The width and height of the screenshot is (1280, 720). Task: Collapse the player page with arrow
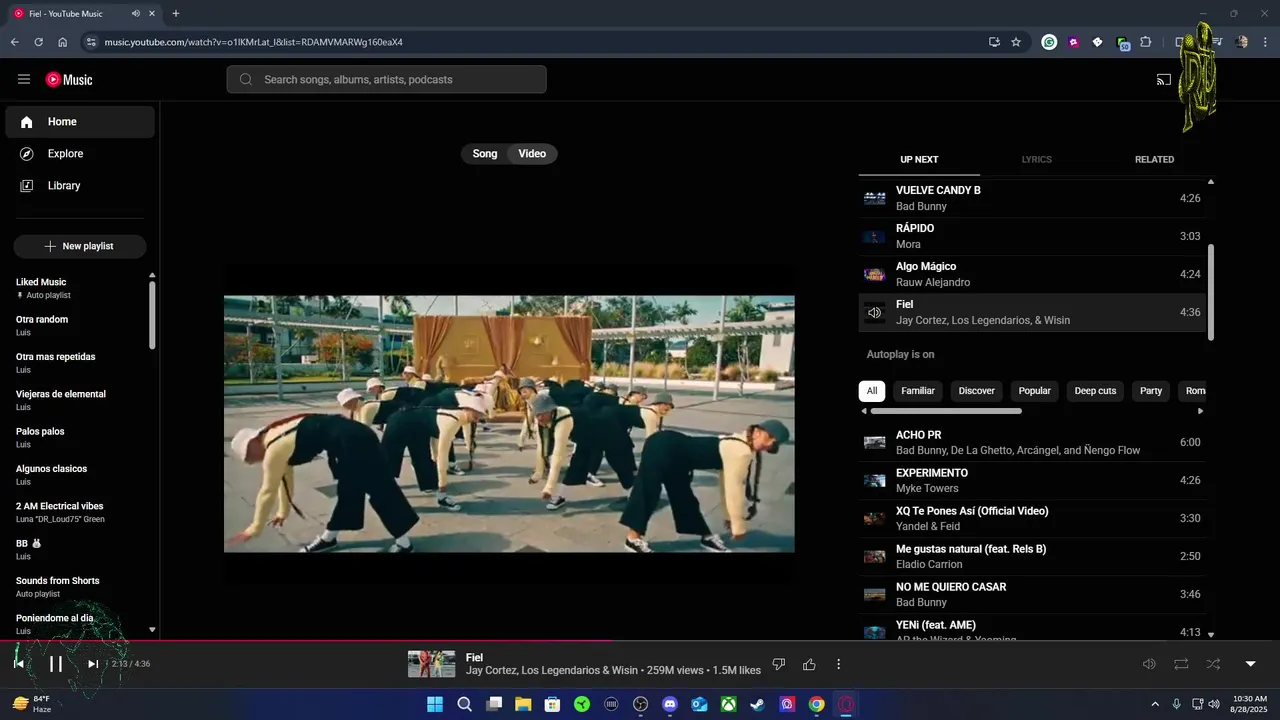(x=1250, y=664)
